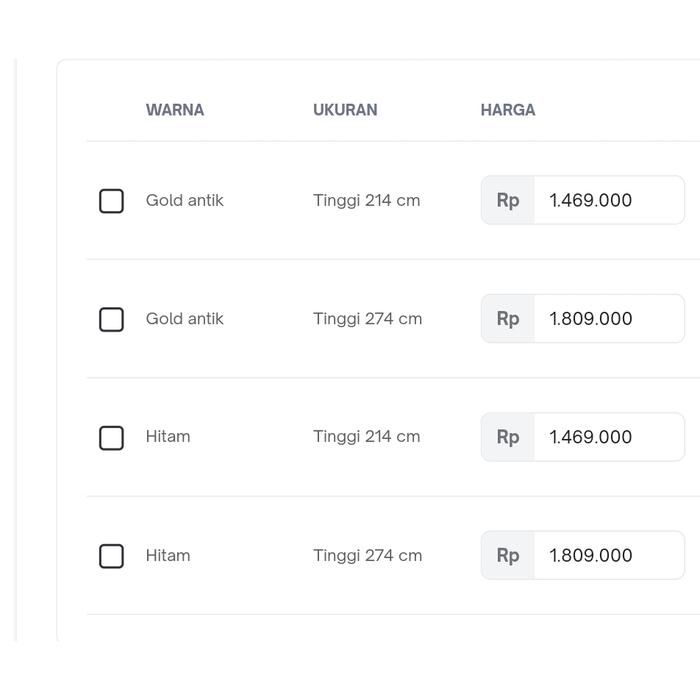Click the Rp prefix in Gold antik 214 cm row
Viewport: 700px width, 700px height.
tap(508, 201)
